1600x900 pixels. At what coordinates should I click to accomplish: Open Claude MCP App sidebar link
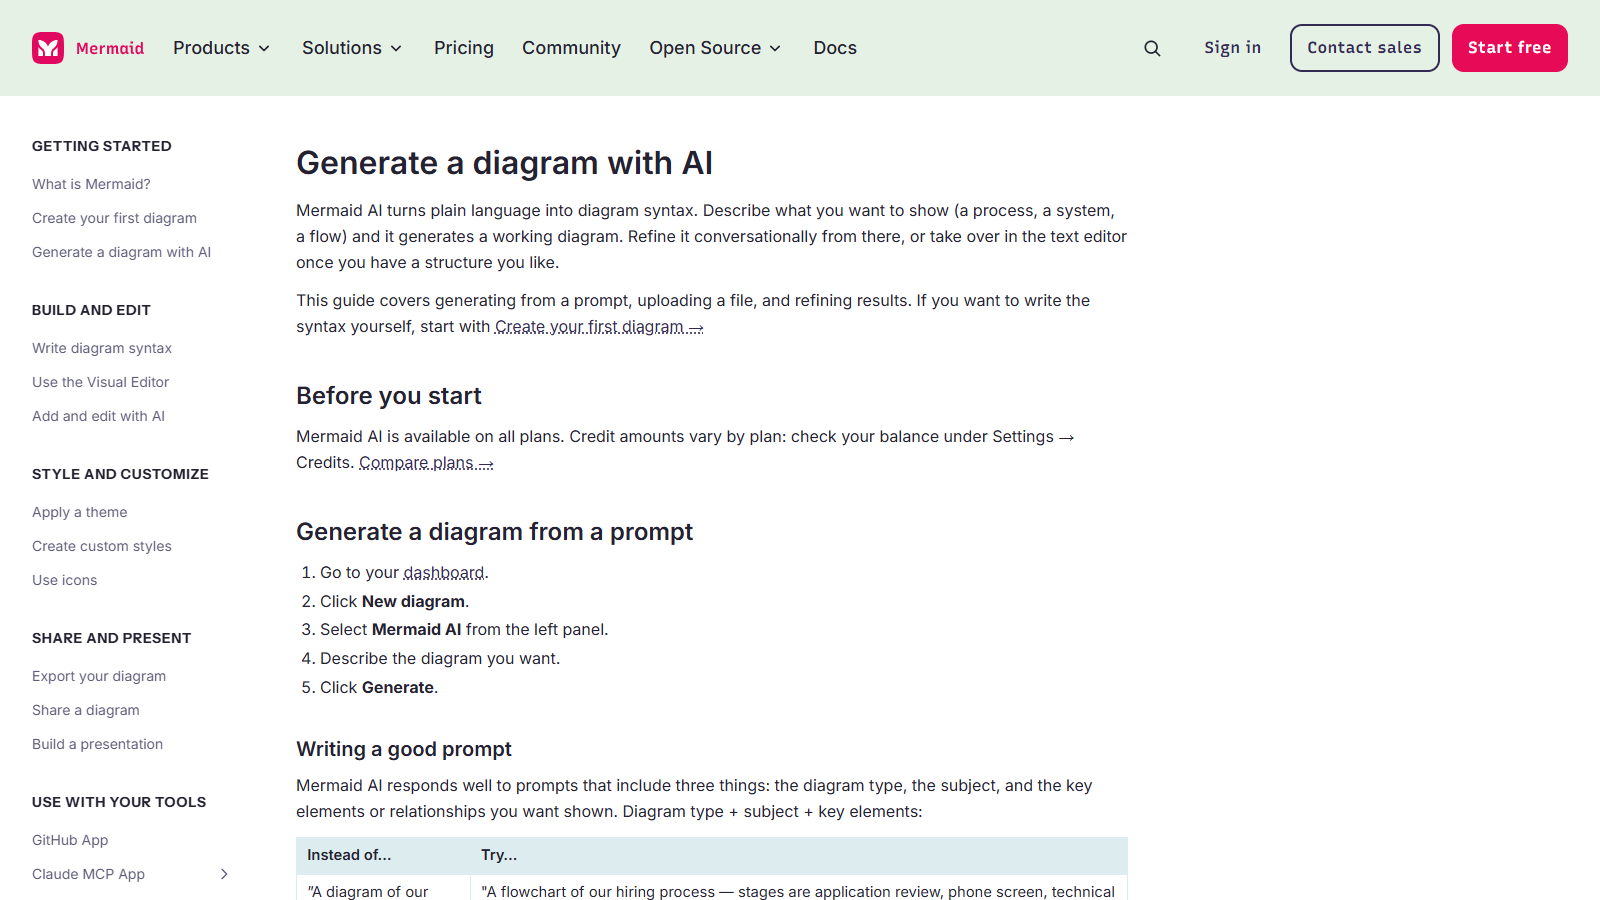point(88,874)
